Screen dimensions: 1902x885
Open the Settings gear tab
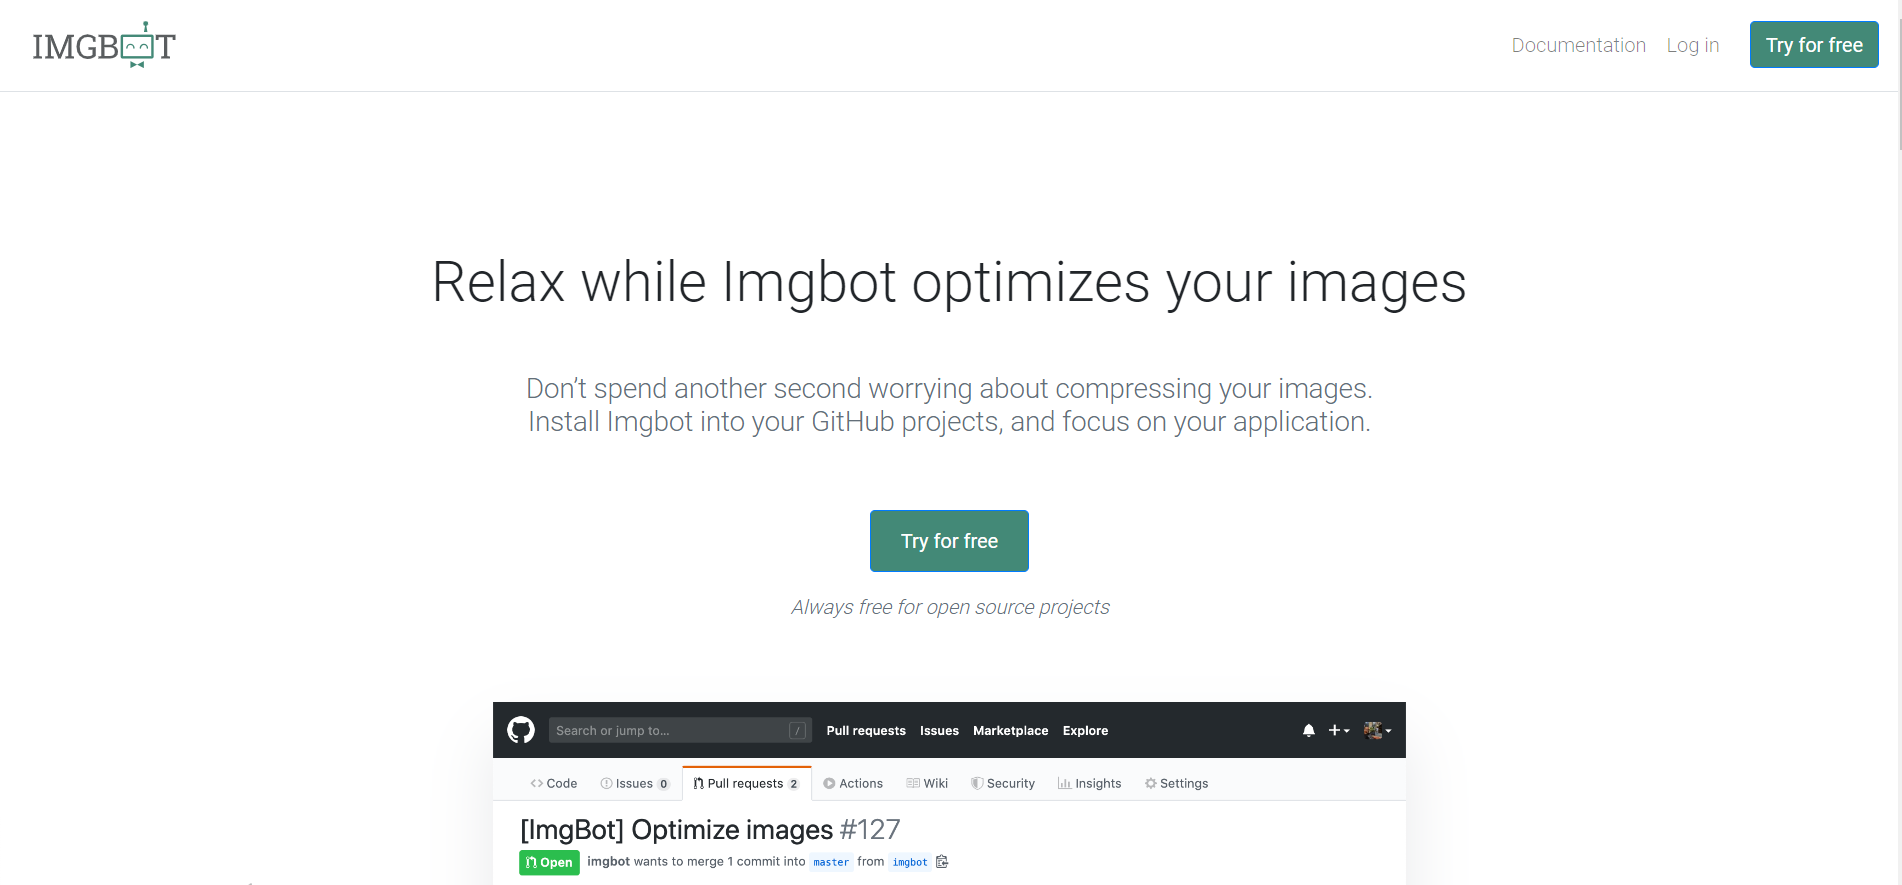(1176, 784)
